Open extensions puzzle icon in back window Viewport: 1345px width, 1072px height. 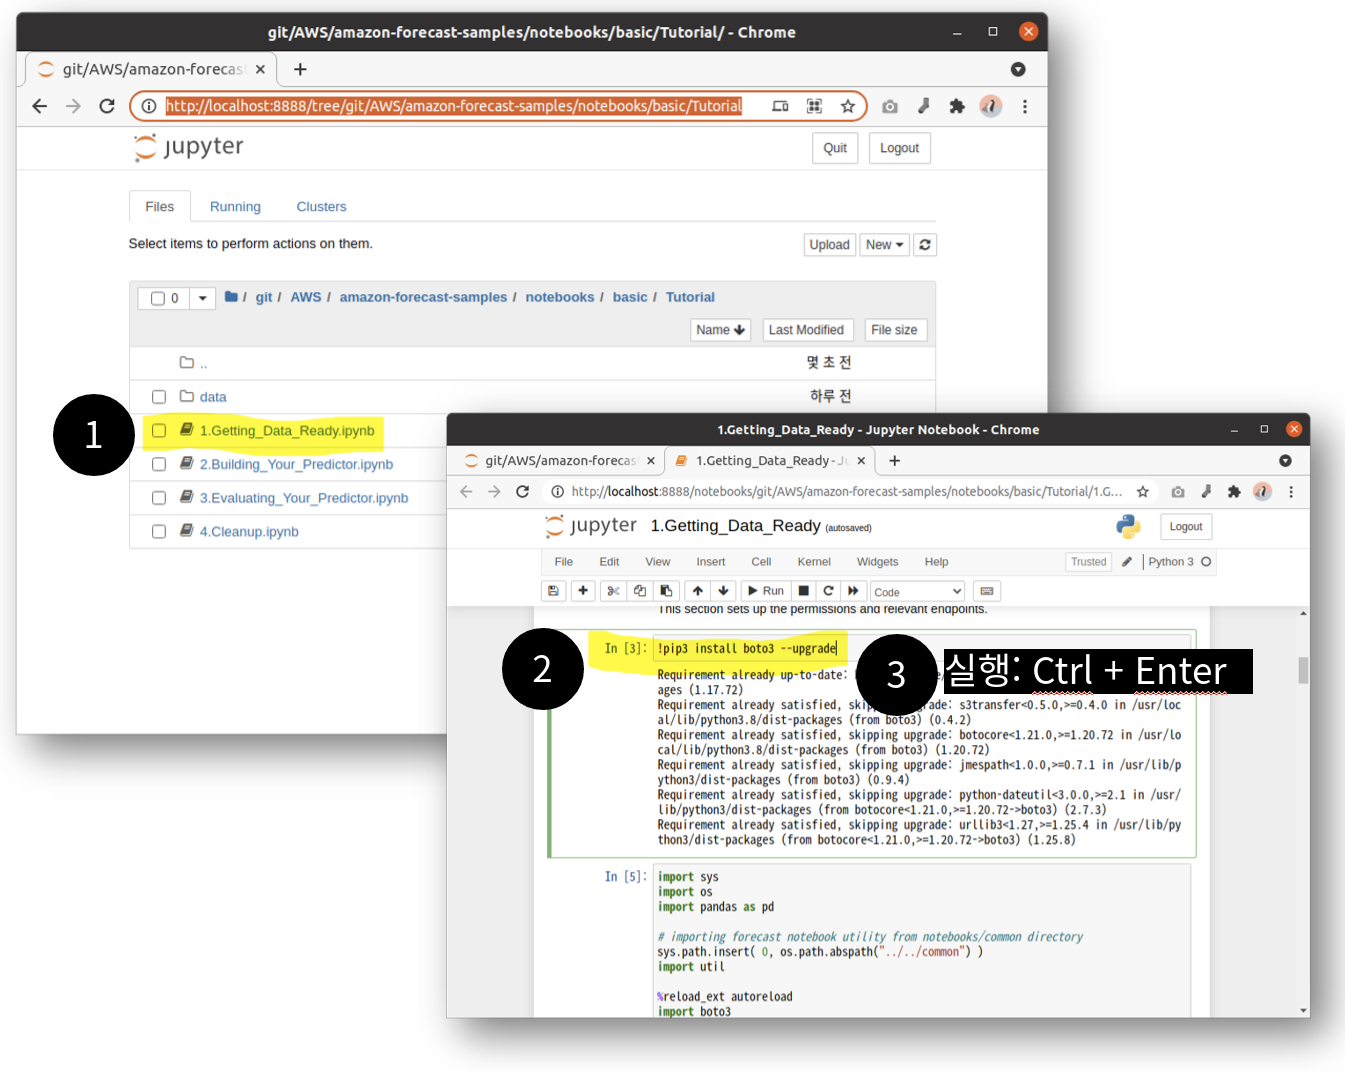[x=957, y=106]
